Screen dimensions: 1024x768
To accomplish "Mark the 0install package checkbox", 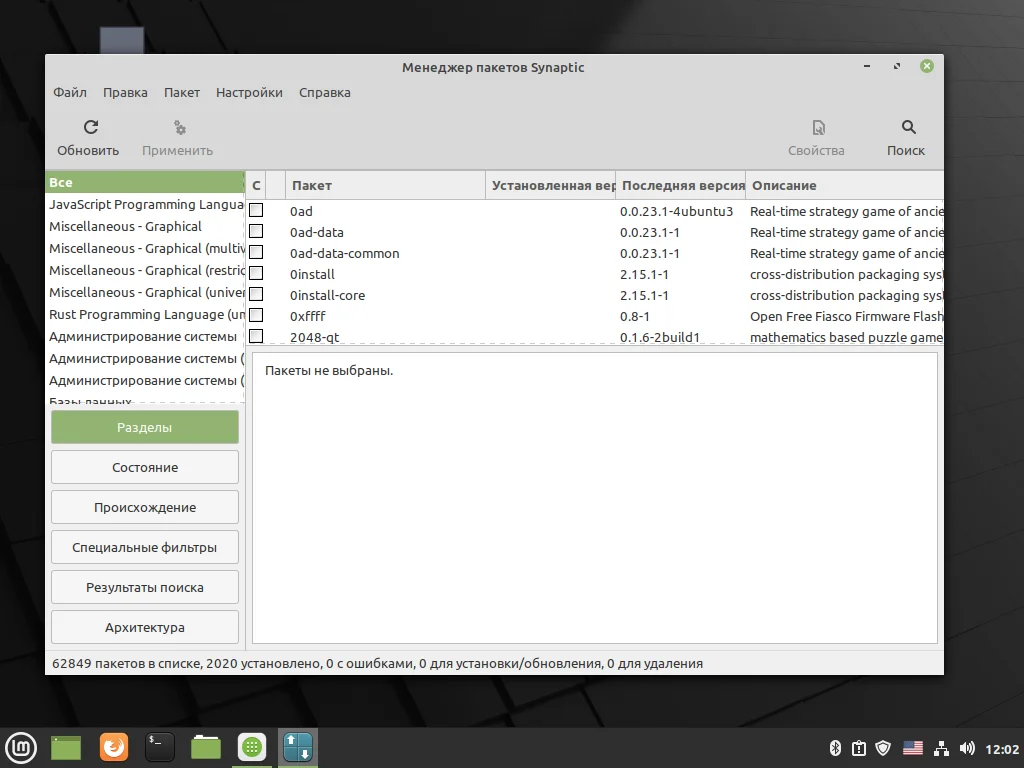I will tap(256, 274).
